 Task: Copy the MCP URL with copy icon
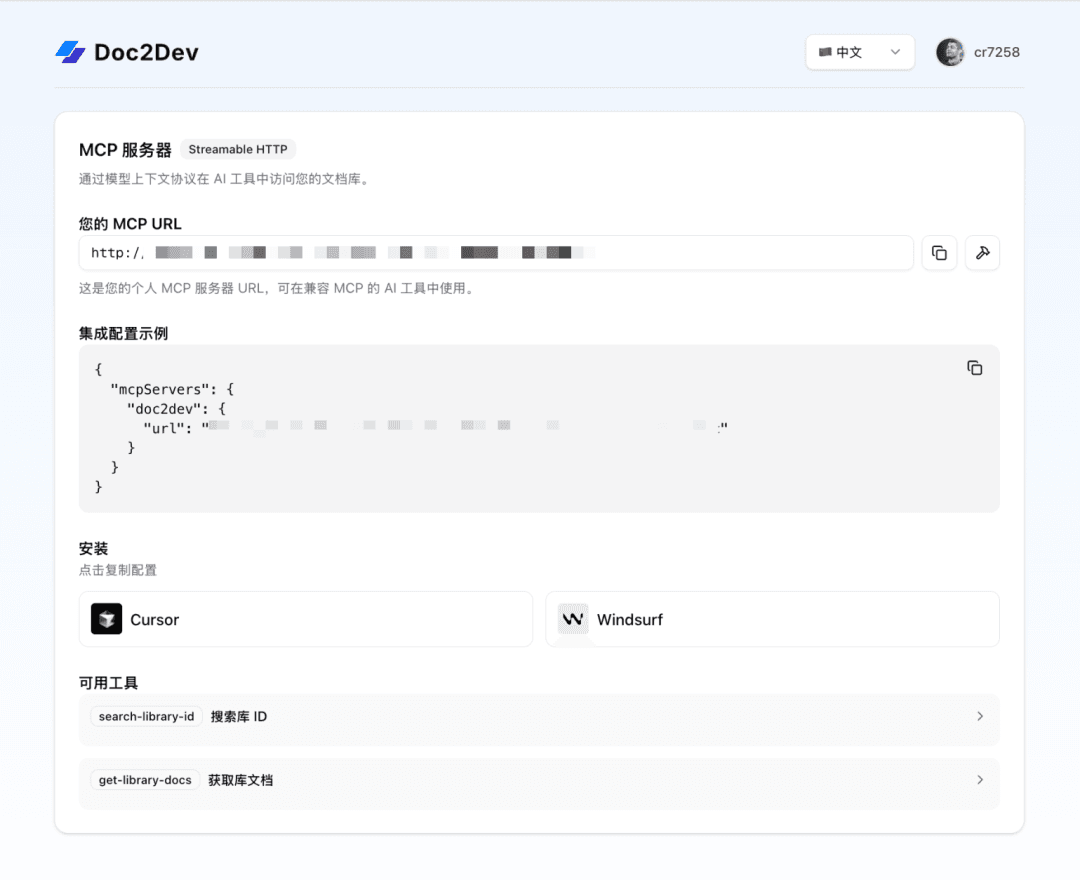[939, 253]
